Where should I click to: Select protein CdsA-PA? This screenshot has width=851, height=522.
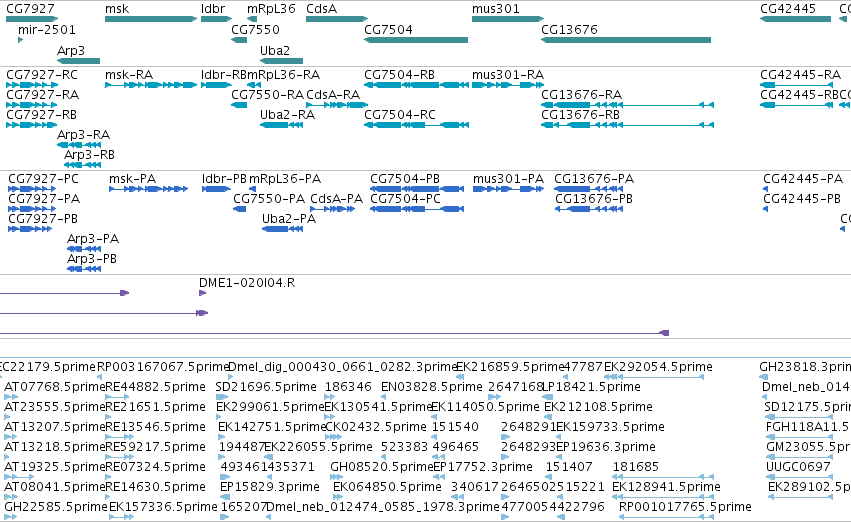click(336, 199)
